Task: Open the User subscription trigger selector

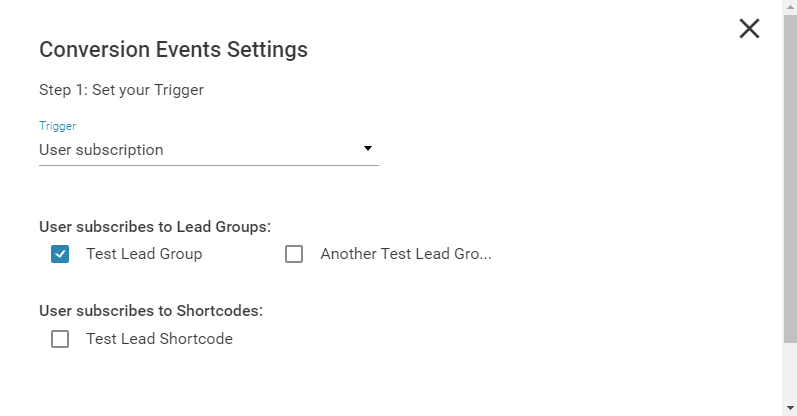Action: [x=209, y=150]
